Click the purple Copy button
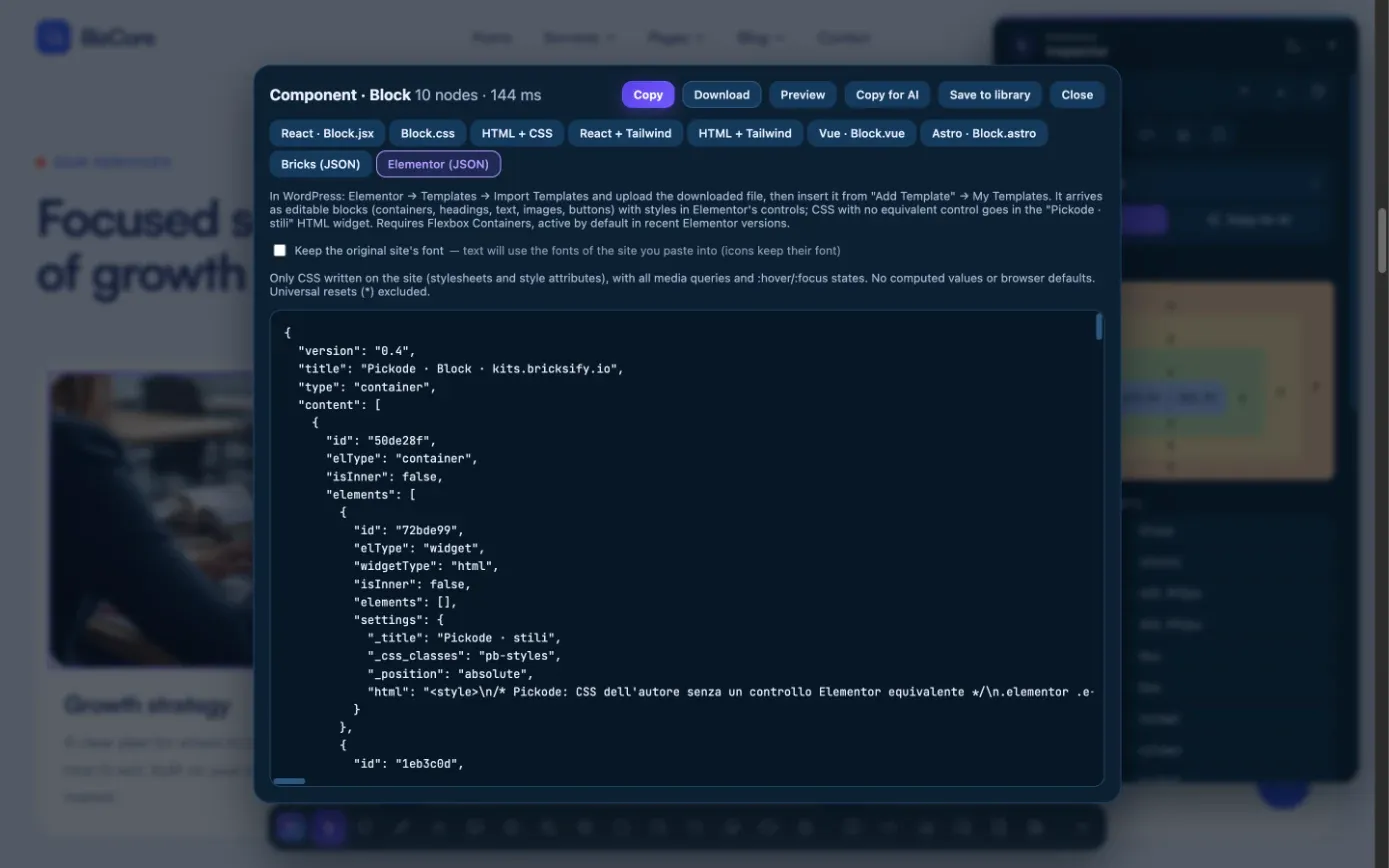The height and width of the screenshot is (868, 1389). (648, 95)
